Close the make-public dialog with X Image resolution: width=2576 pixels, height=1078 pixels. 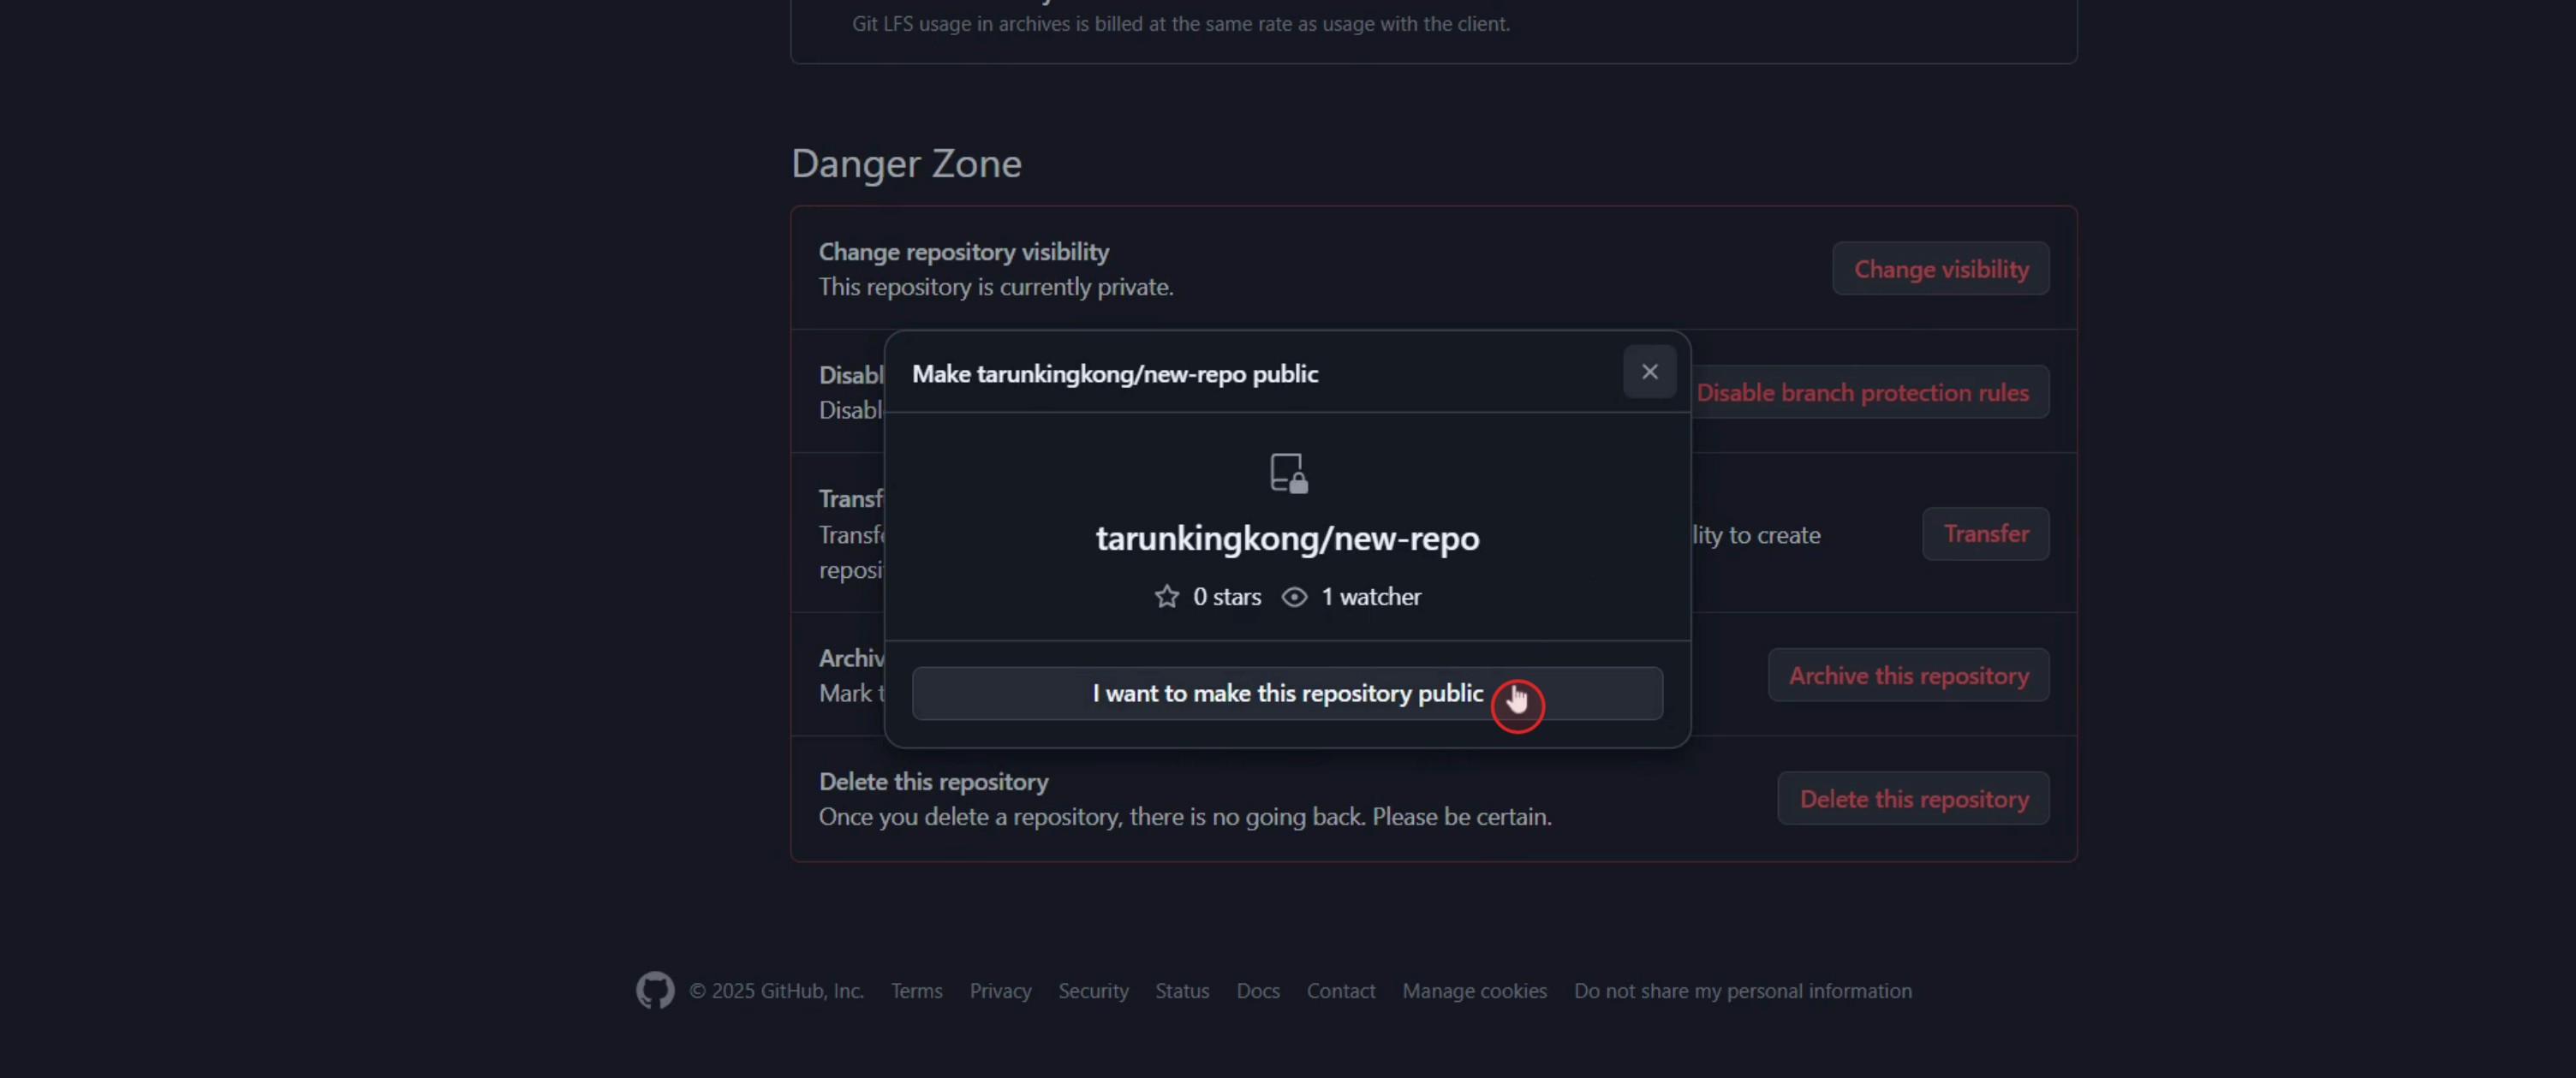pyautogui.click(x=1649, y=372)
